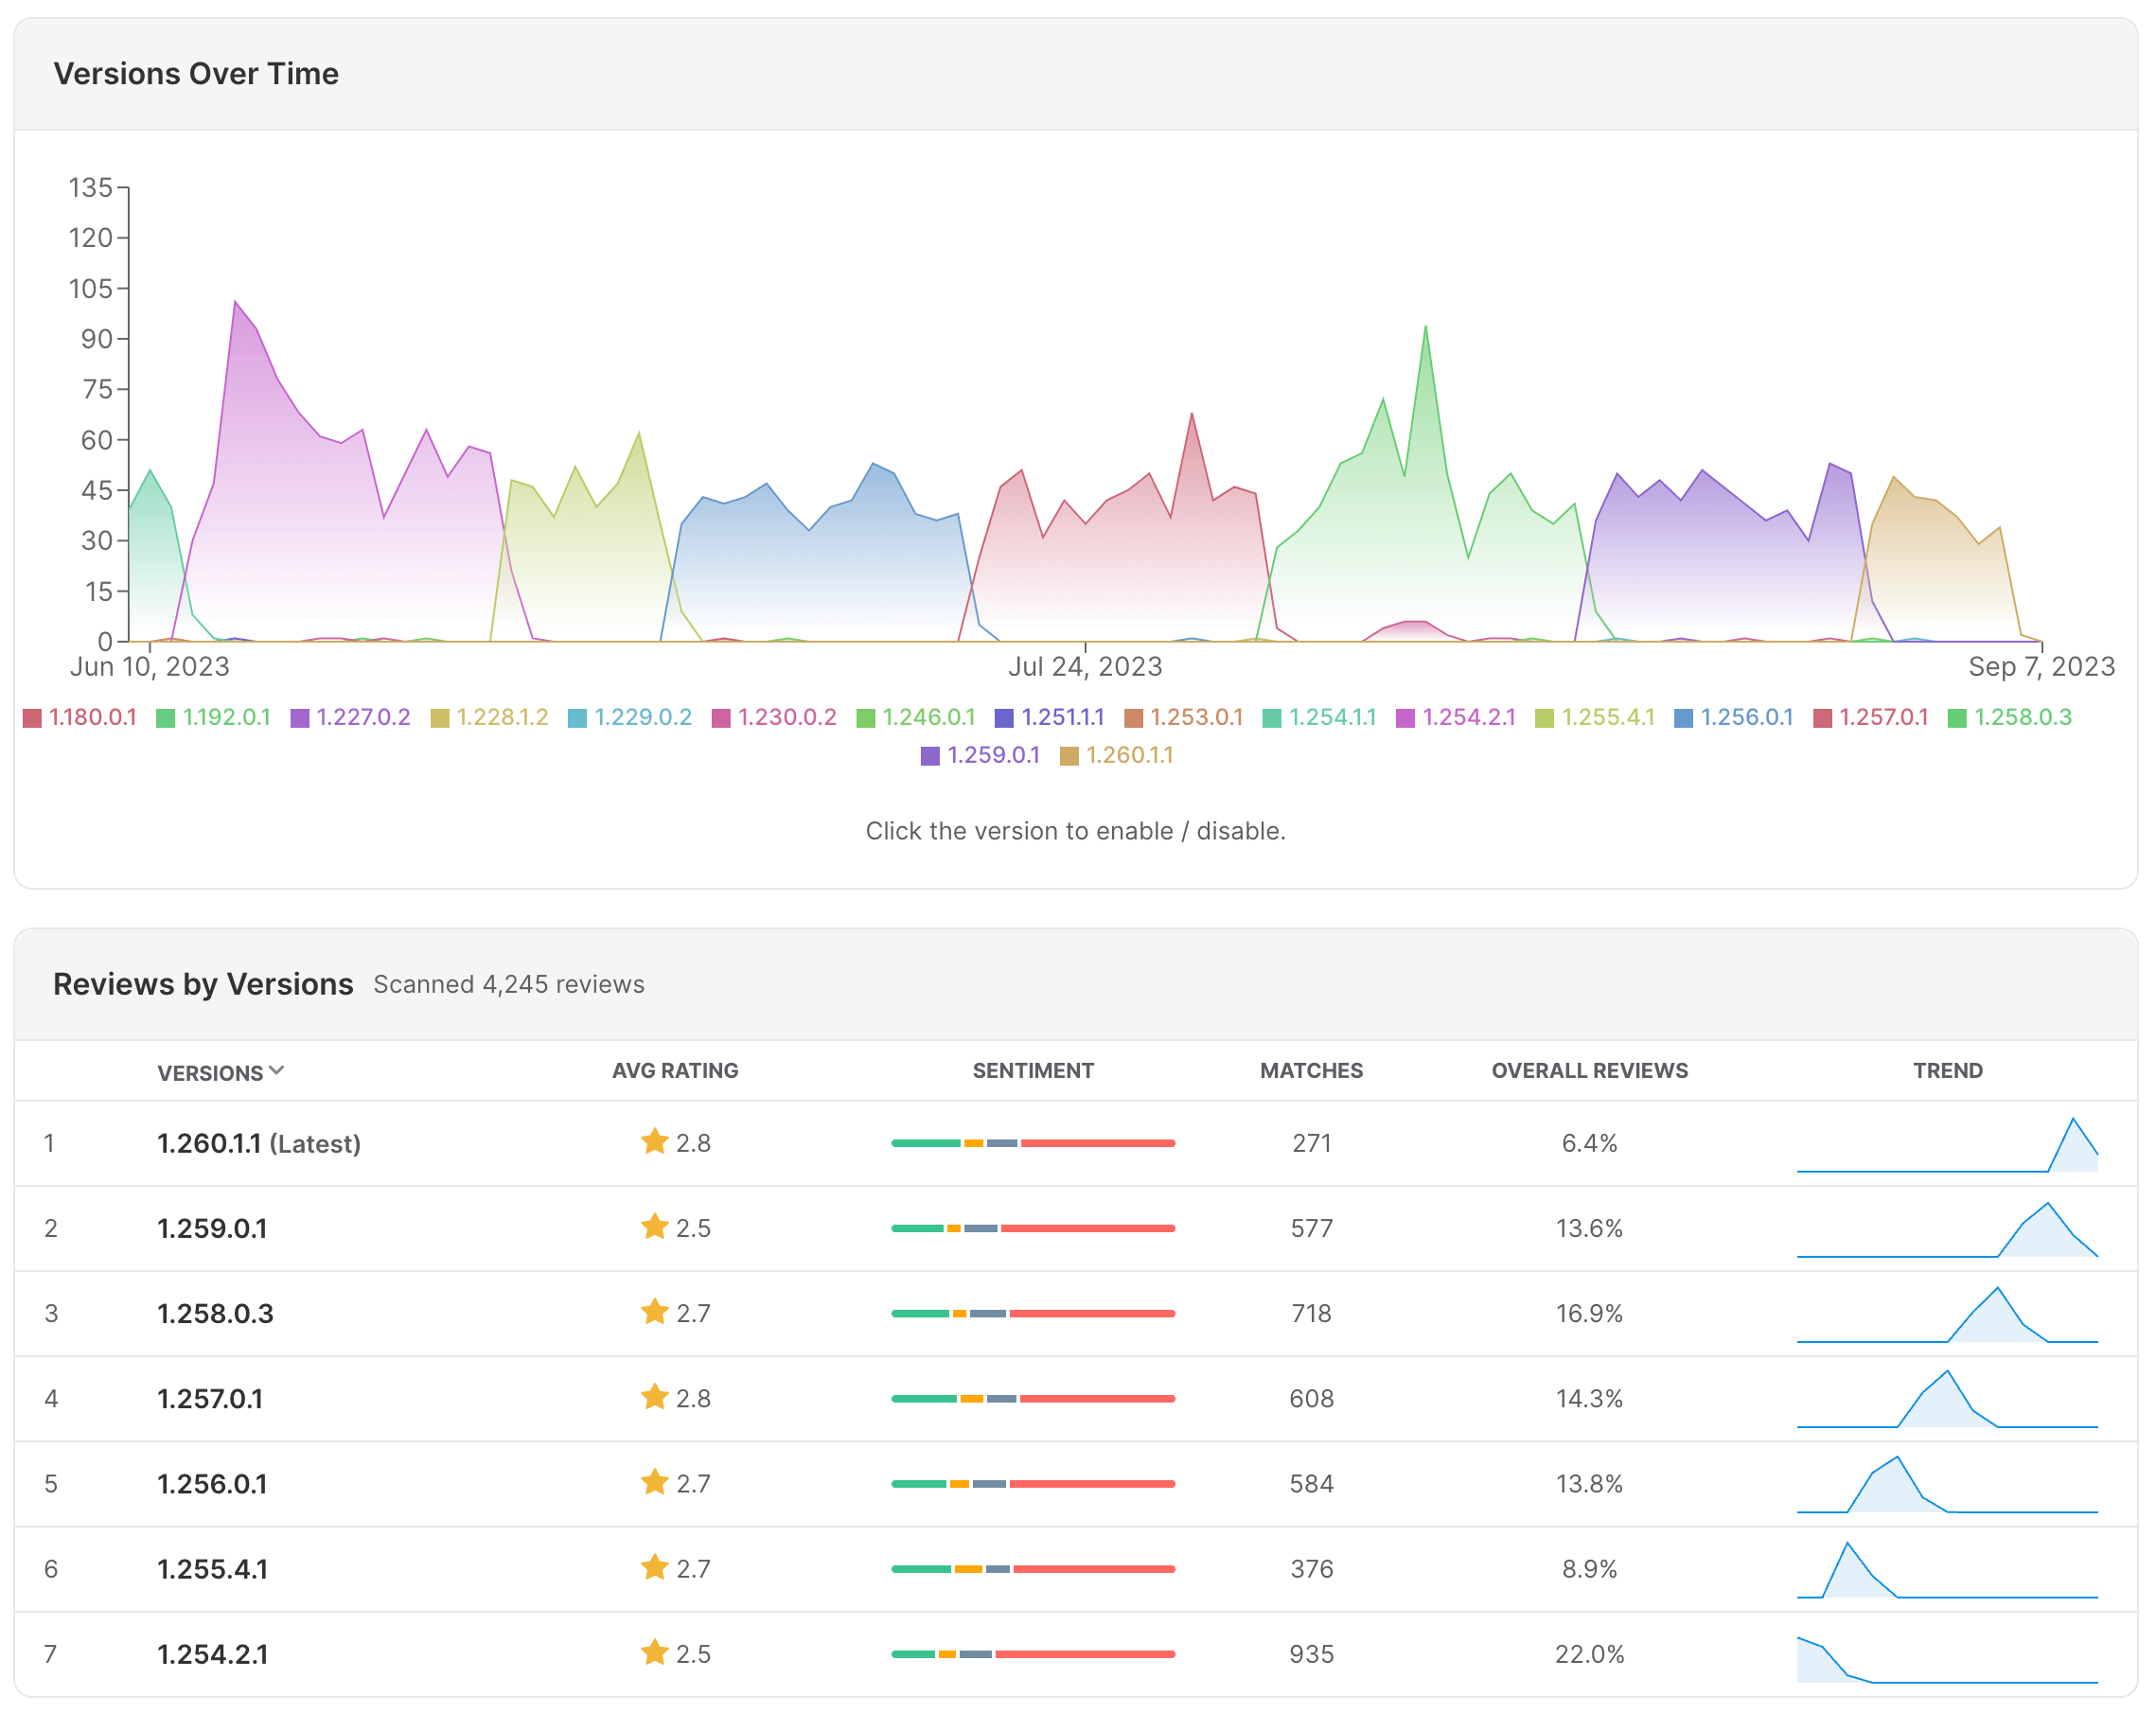
Task: Toggle version 1.253.0.1 in the chart legend
Action: tap(1184, 717)
